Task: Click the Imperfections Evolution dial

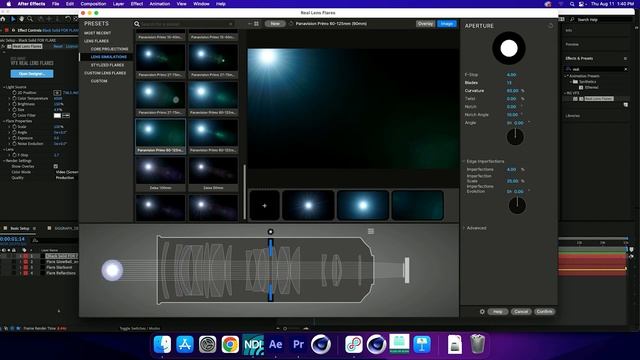Action: point(517,205)
